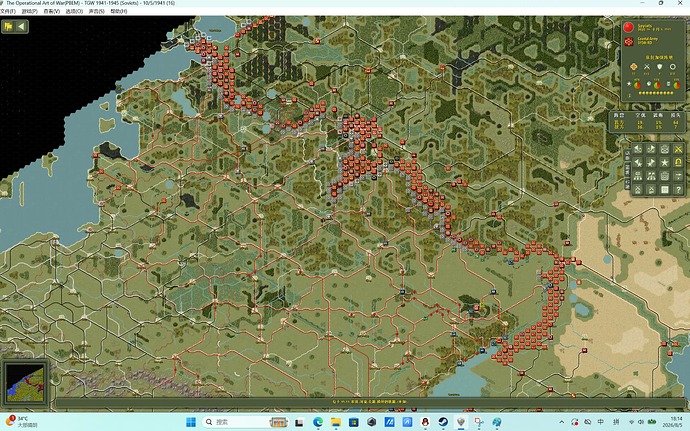Click the yellow flag button at top-left

[8, 26]
